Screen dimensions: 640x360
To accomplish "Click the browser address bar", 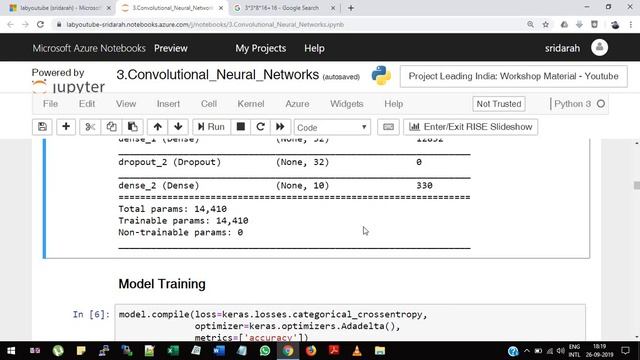I will (286, 24).
